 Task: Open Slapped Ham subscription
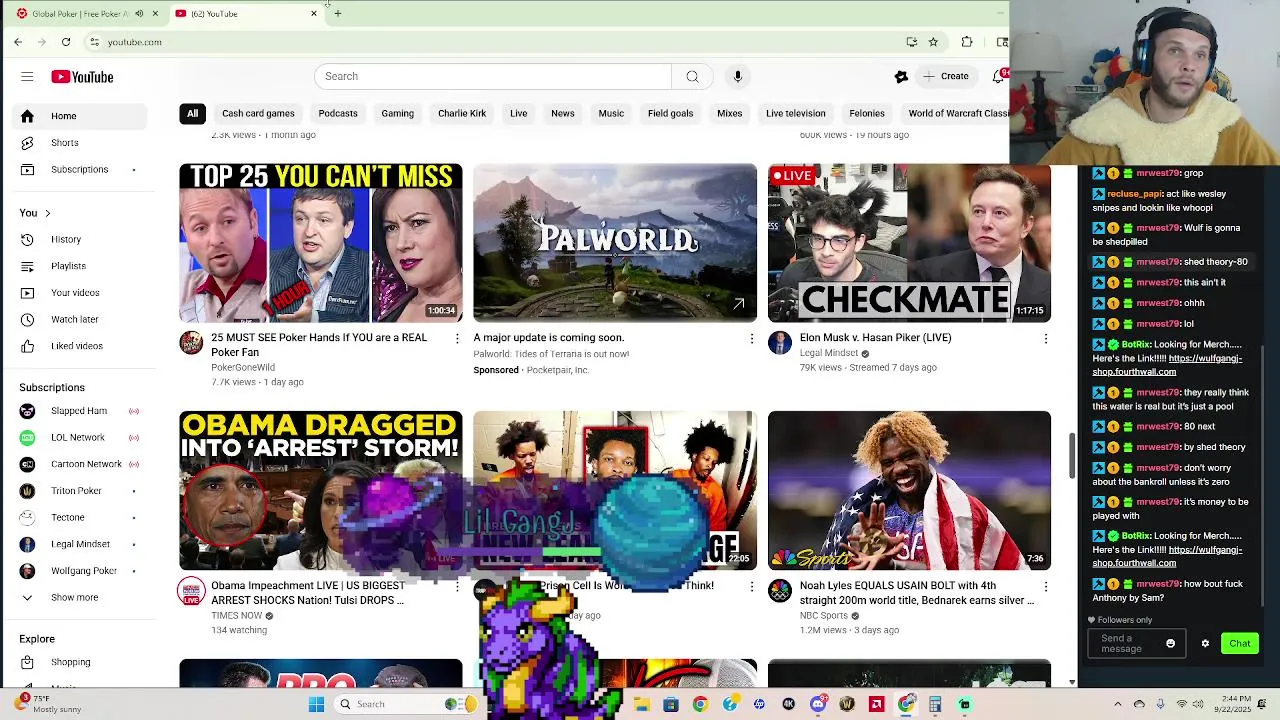click(x=77, y=411)
